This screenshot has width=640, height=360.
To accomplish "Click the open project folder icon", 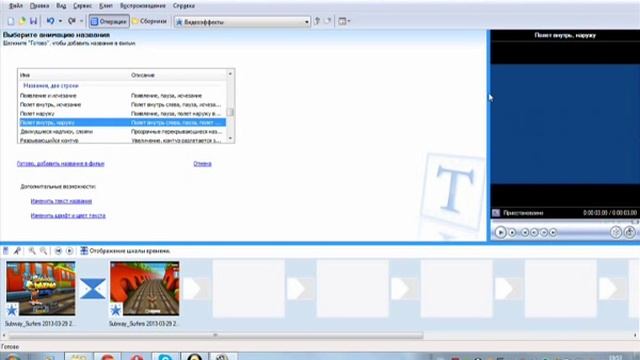I will pyautogui.click(x=22, y=21).
